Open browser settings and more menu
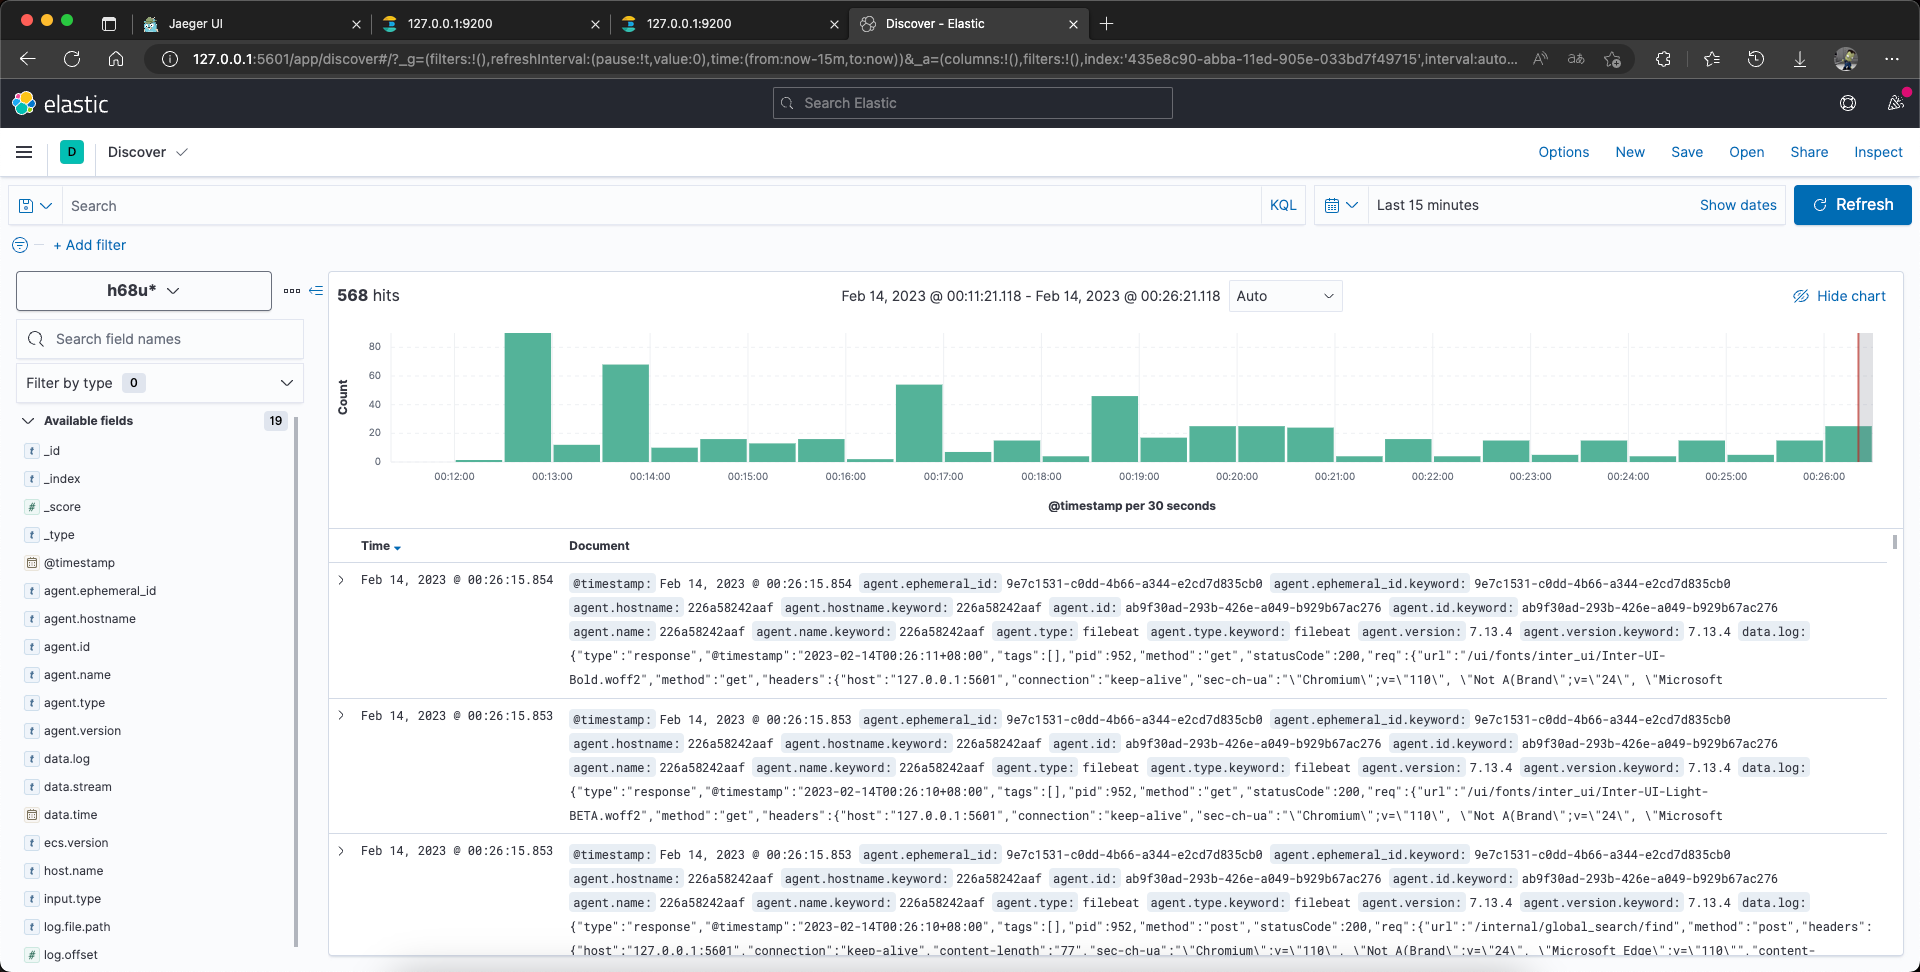The width and height of the screenshot is (1920, 972). click(1892, 59)
